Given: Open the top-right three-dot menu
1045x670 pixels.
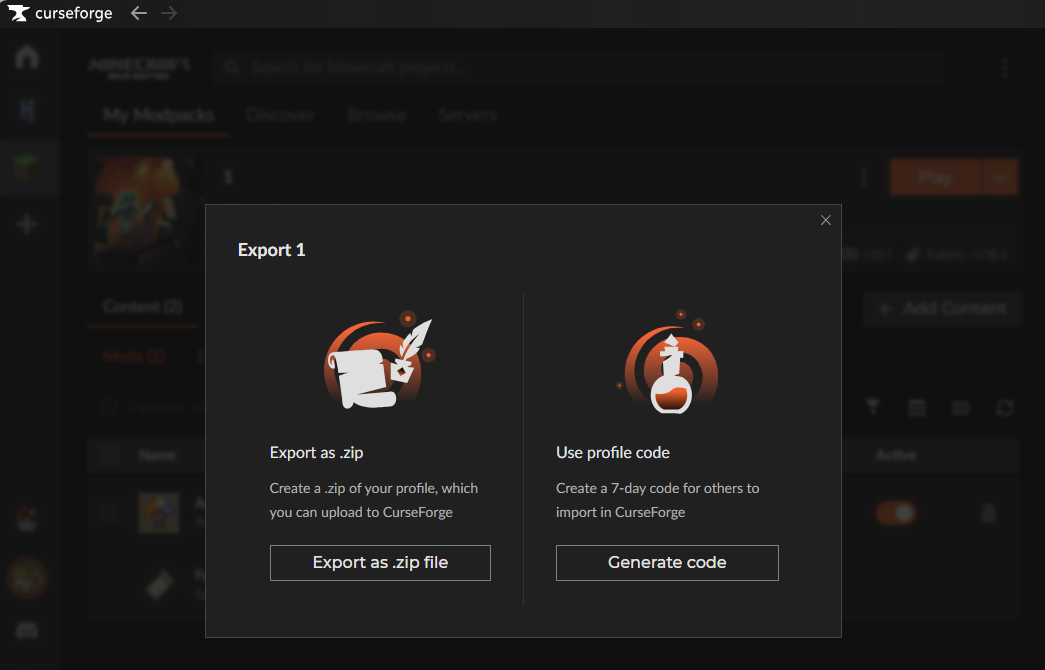Looking at the screenshot, I should point(1005,67).
